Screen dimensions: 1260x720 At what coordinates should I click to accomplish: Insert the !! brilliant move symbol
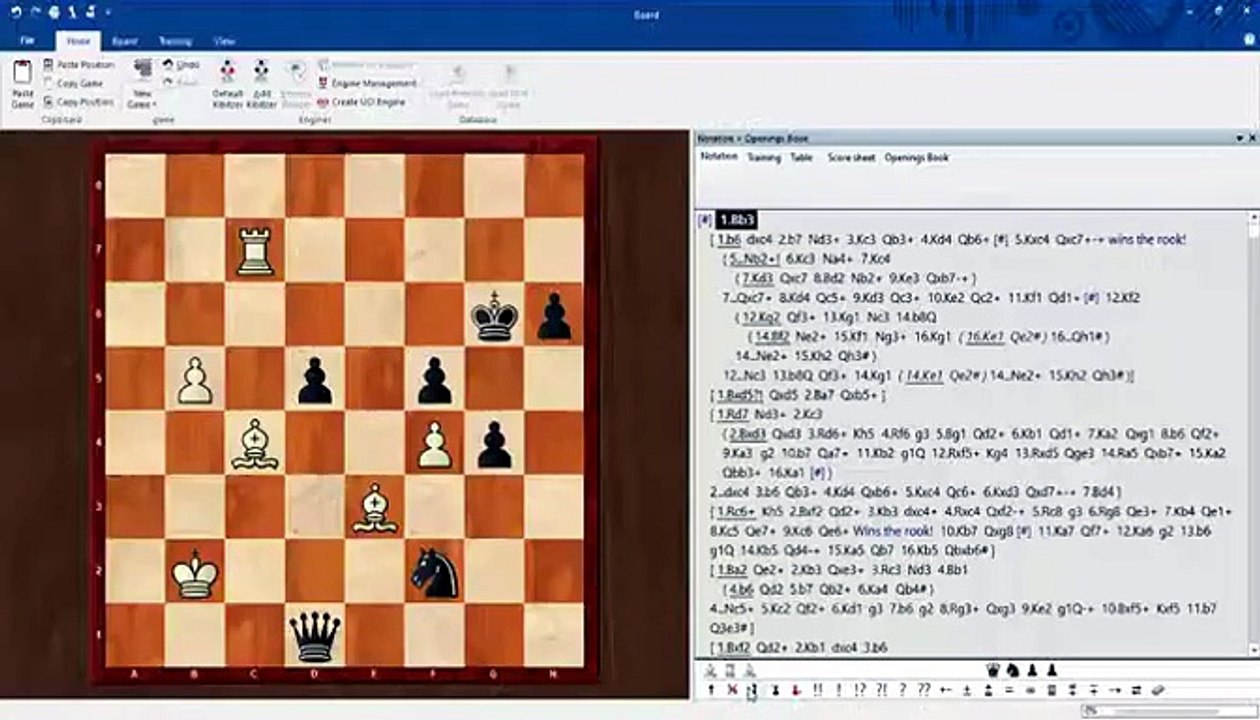tap(818, 690)
